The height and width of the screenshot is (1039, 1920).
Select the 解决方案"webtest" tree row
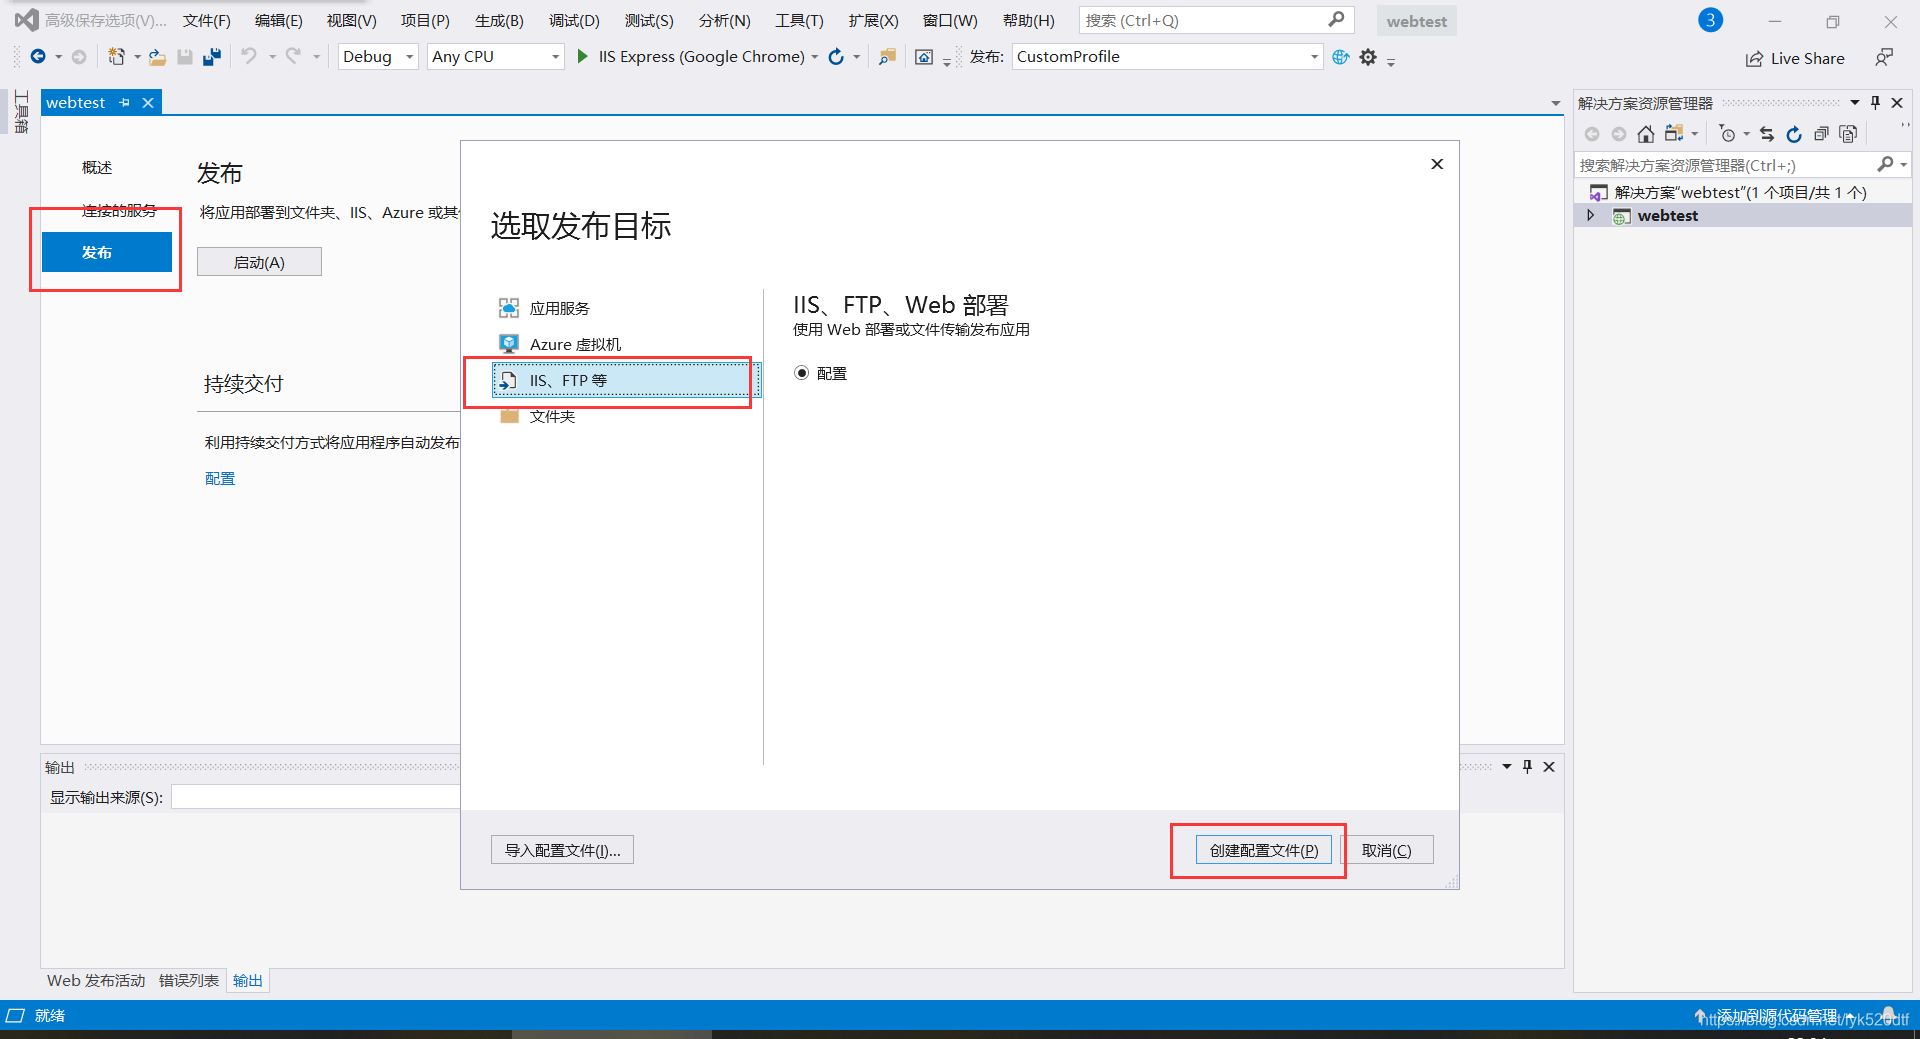coord(1742,192)
